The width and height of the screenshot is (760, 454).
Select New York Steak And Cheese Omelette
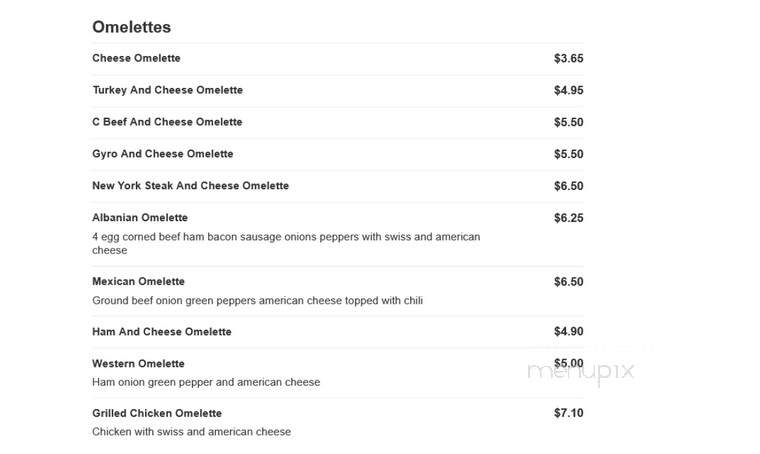coord(190,186)
